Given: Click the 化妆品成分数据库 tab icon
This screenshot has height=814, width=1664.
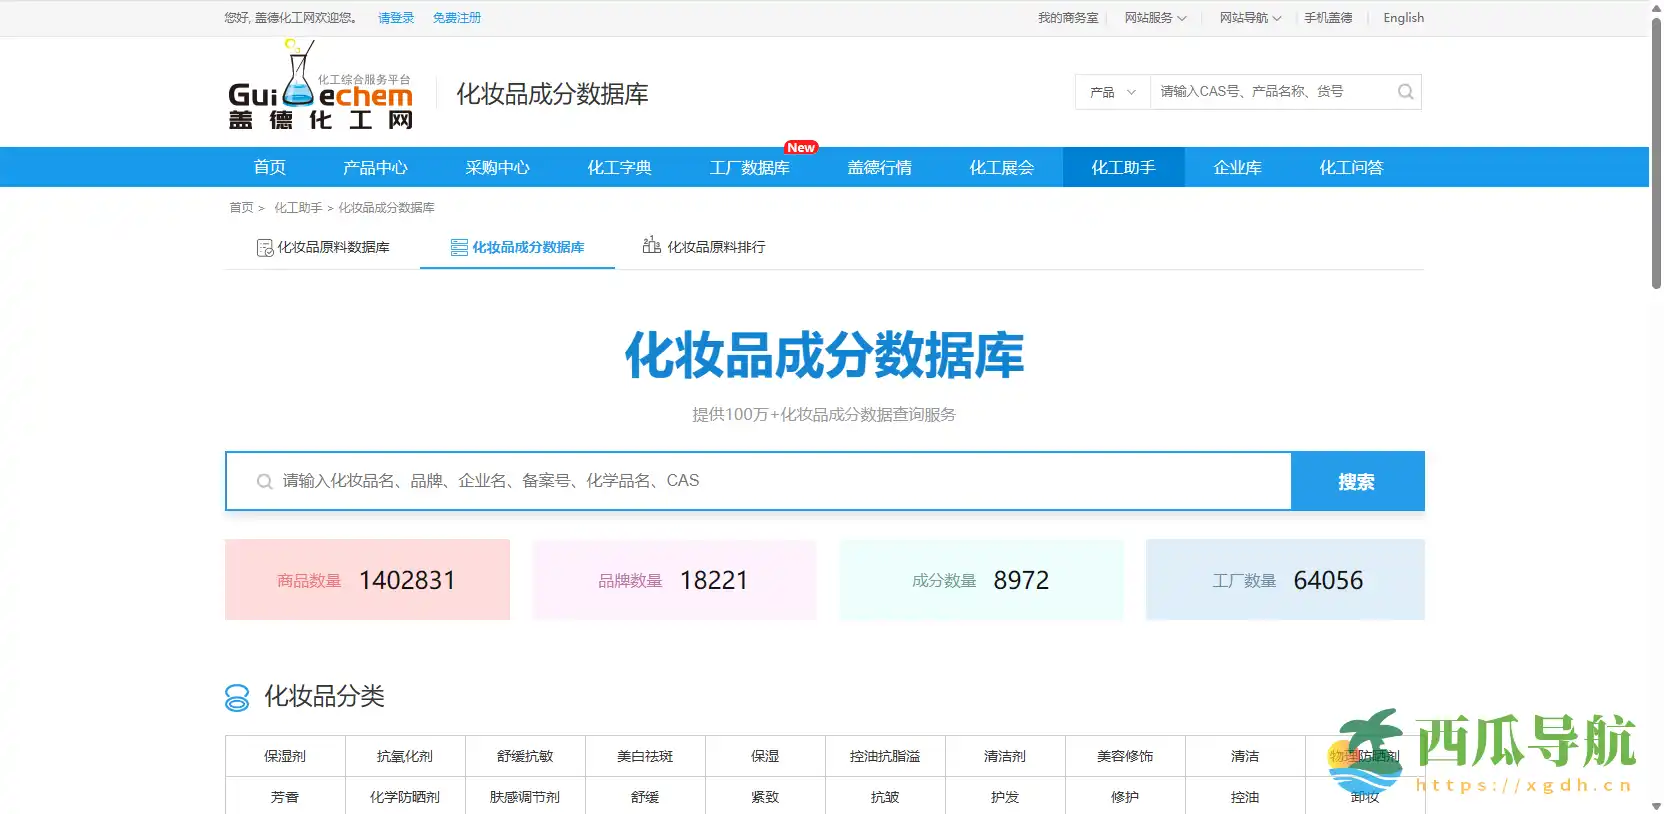Looking at the screenshot, I should [x=459, y=248].
